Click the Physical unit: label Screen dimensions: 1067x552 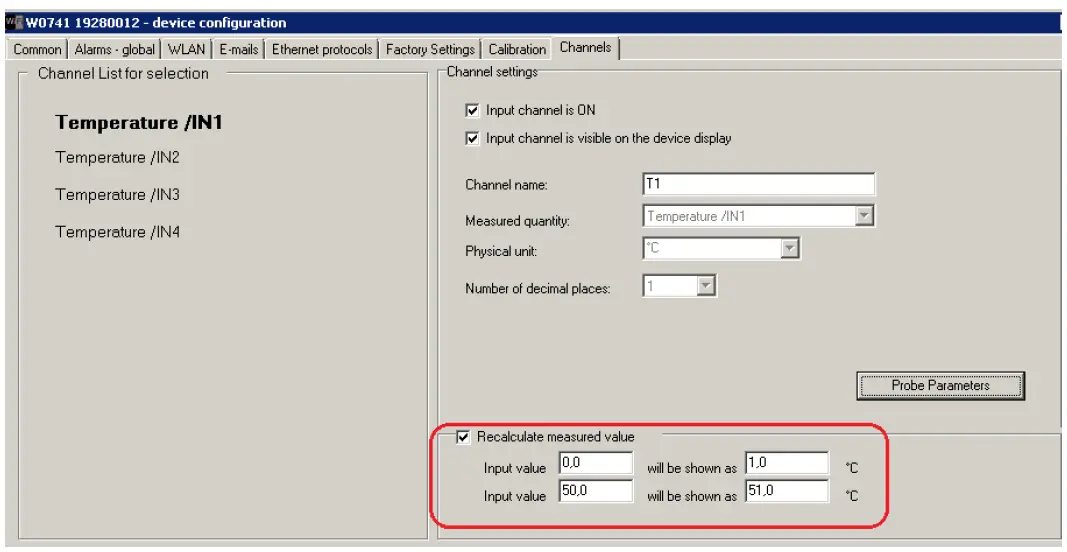click(x=502, y=251)
